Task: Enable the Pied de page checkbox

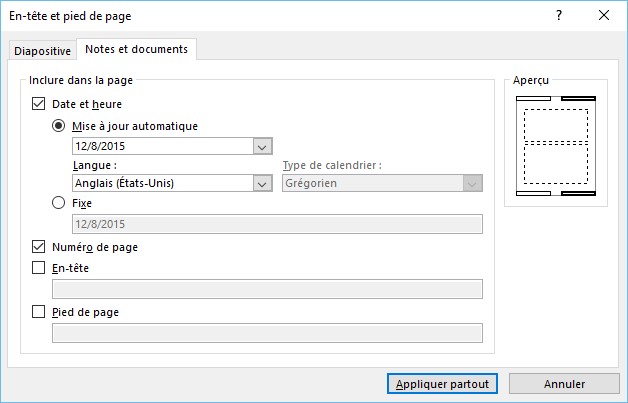Action: [39, 312]
